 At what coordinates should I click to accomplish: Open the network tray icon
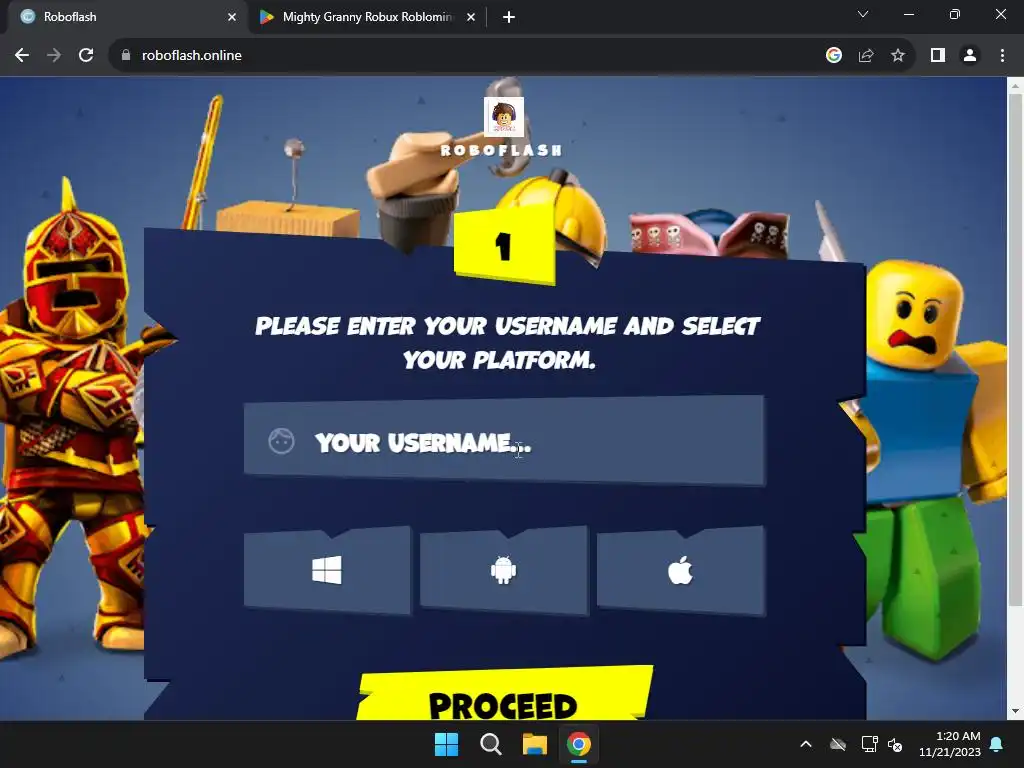pos(869,744)
